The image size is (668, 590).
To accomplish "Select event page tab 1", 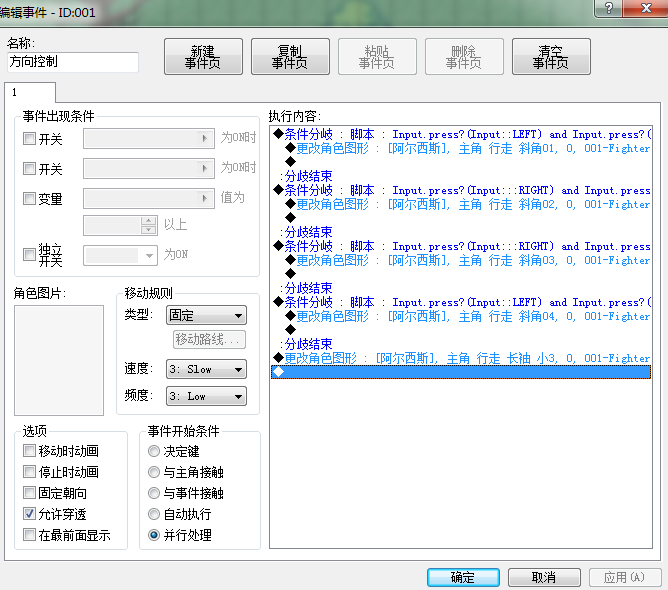I will (30, 92).
